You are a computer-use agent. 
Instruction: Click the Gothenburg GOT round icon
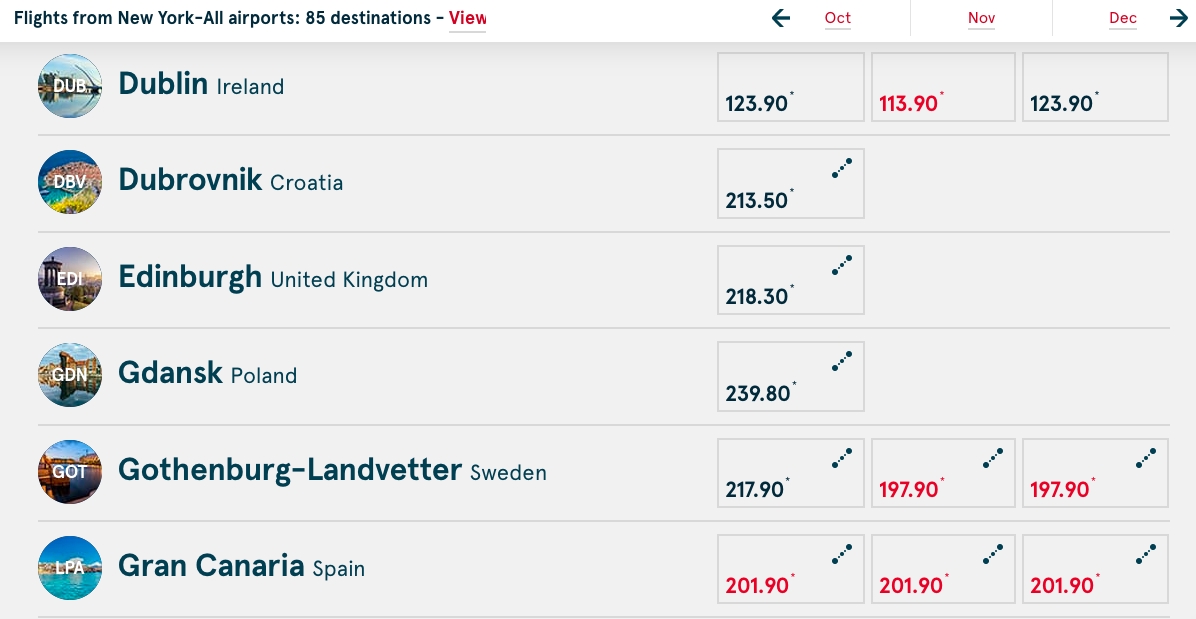click(x=70, y=471)
